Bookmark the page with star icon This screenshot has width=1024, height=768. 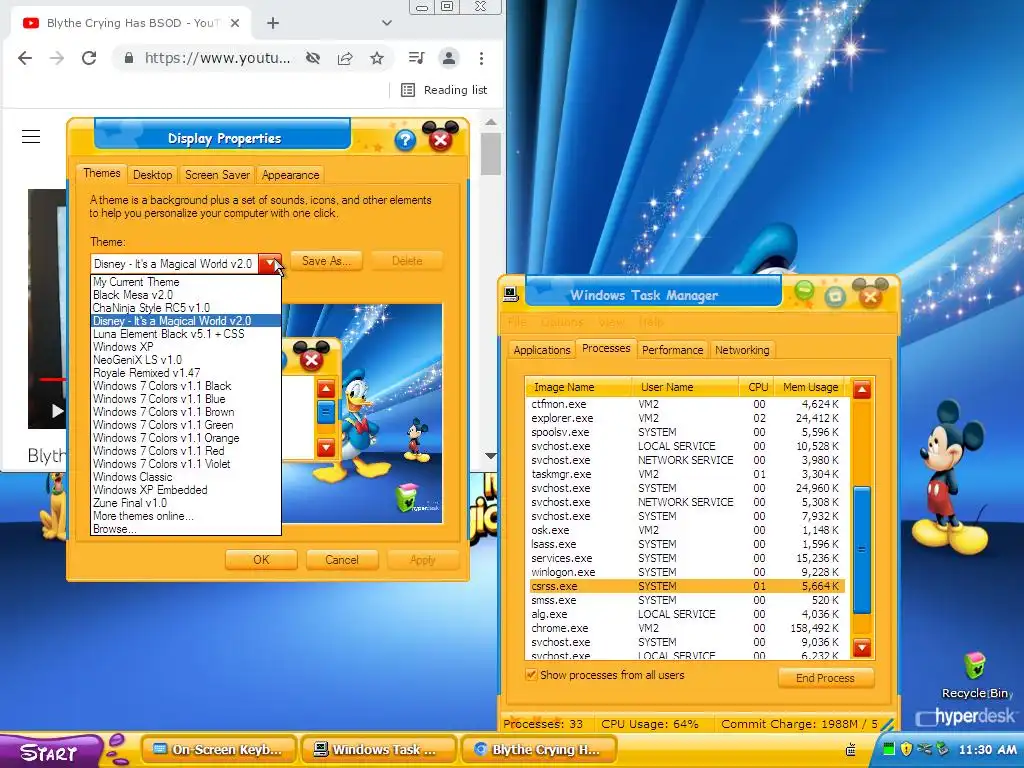377,58
